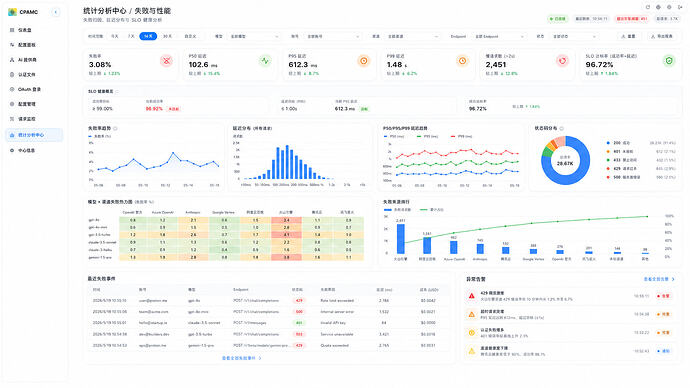Screen dimensions: 690x388
Task: Click 'Service unavailable' in the failure events table
Action: tap(337, 334)
